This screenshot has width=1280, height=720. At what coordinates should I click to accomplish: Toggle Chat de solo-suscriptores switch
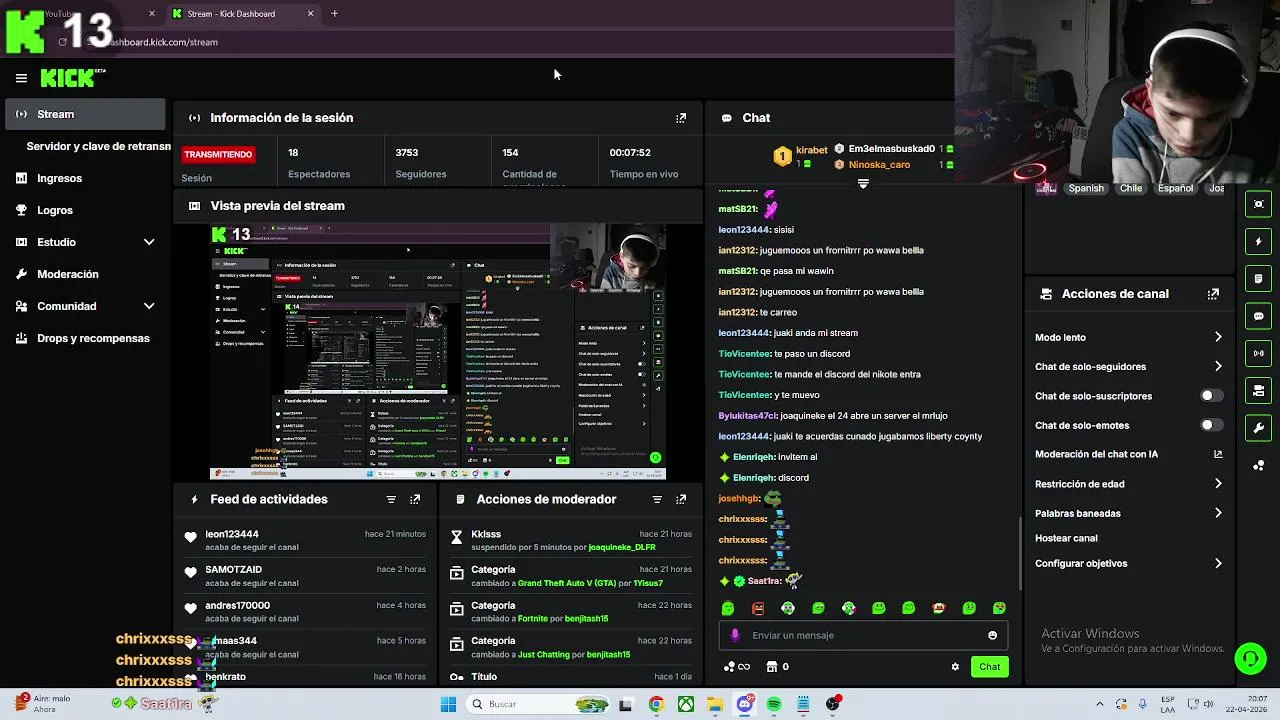[1211, 396]
